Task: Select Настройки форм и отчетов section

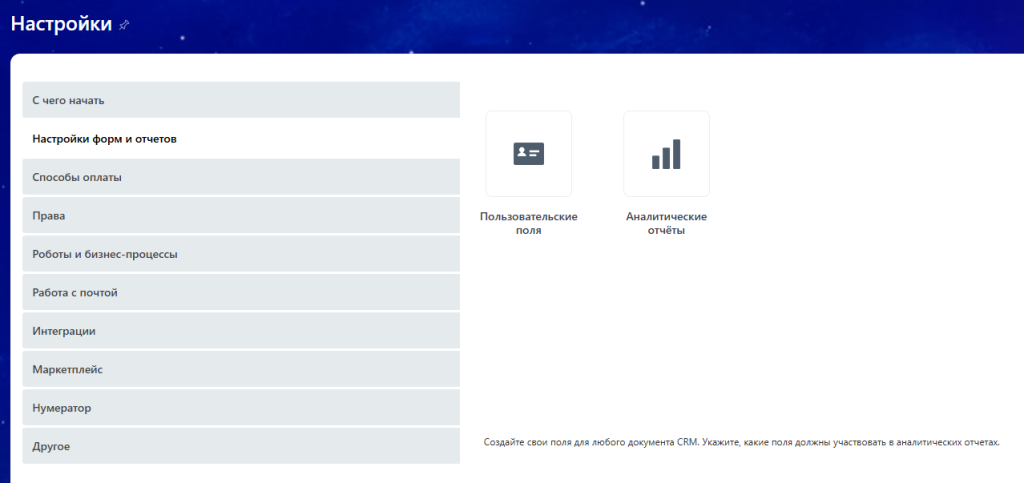Action: click(x=240, y=139)
